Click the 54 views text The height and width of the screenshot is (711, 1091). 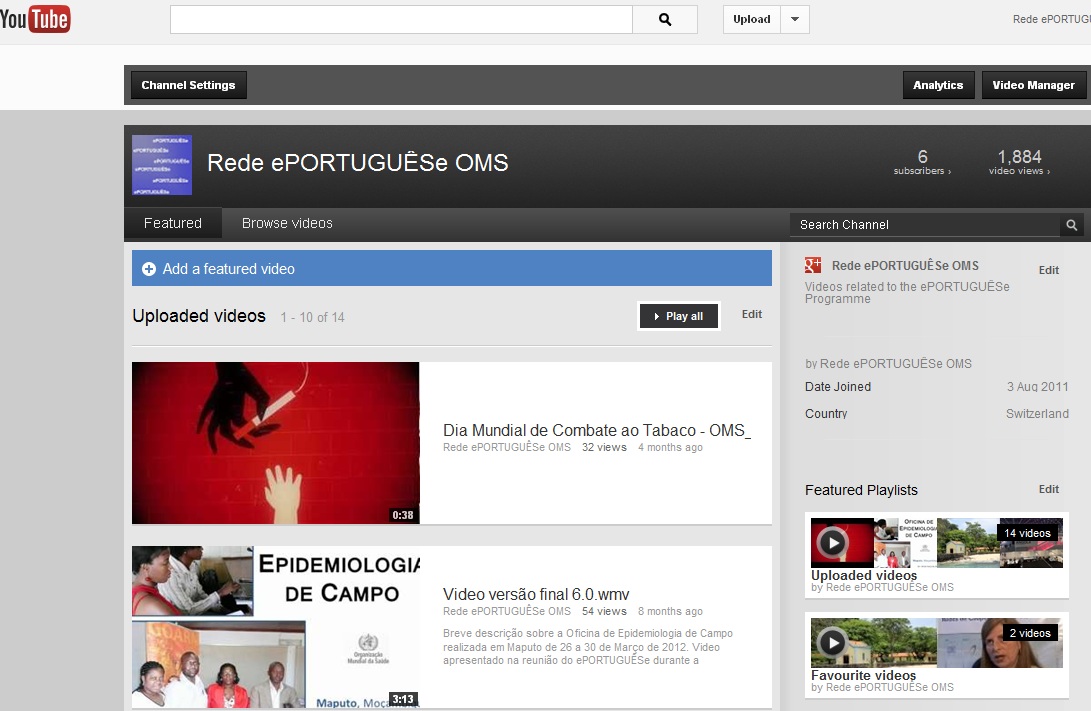604,612
